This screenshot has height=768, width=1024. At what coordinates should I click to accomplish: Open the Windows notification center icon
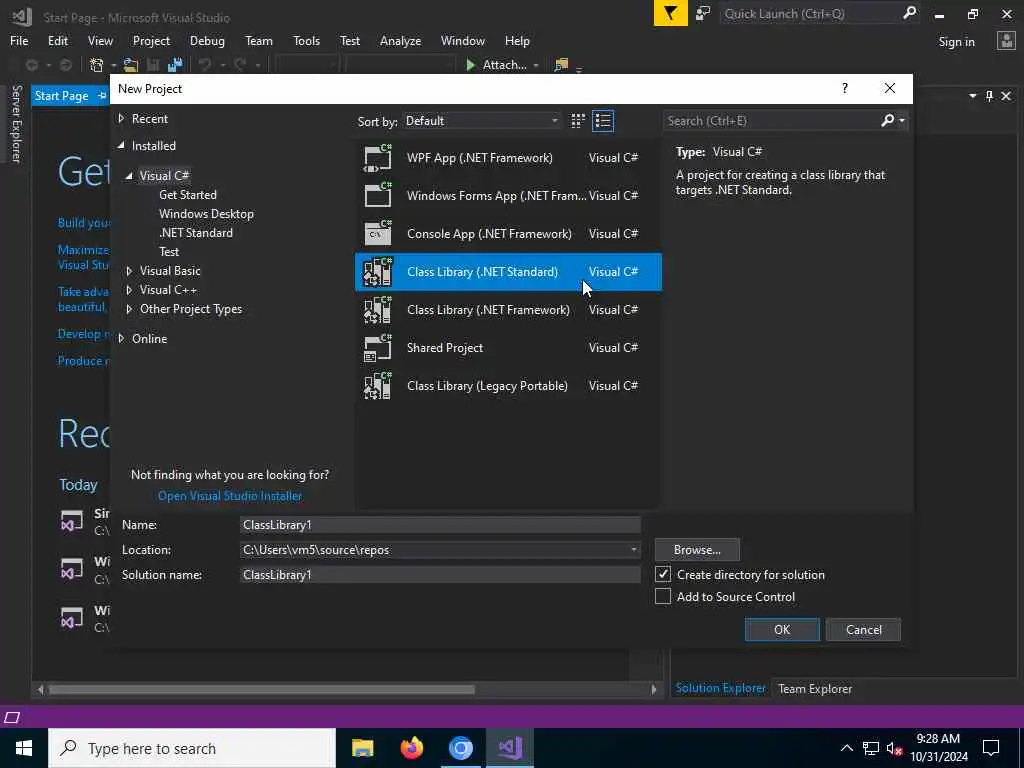[x=991, y=748]
